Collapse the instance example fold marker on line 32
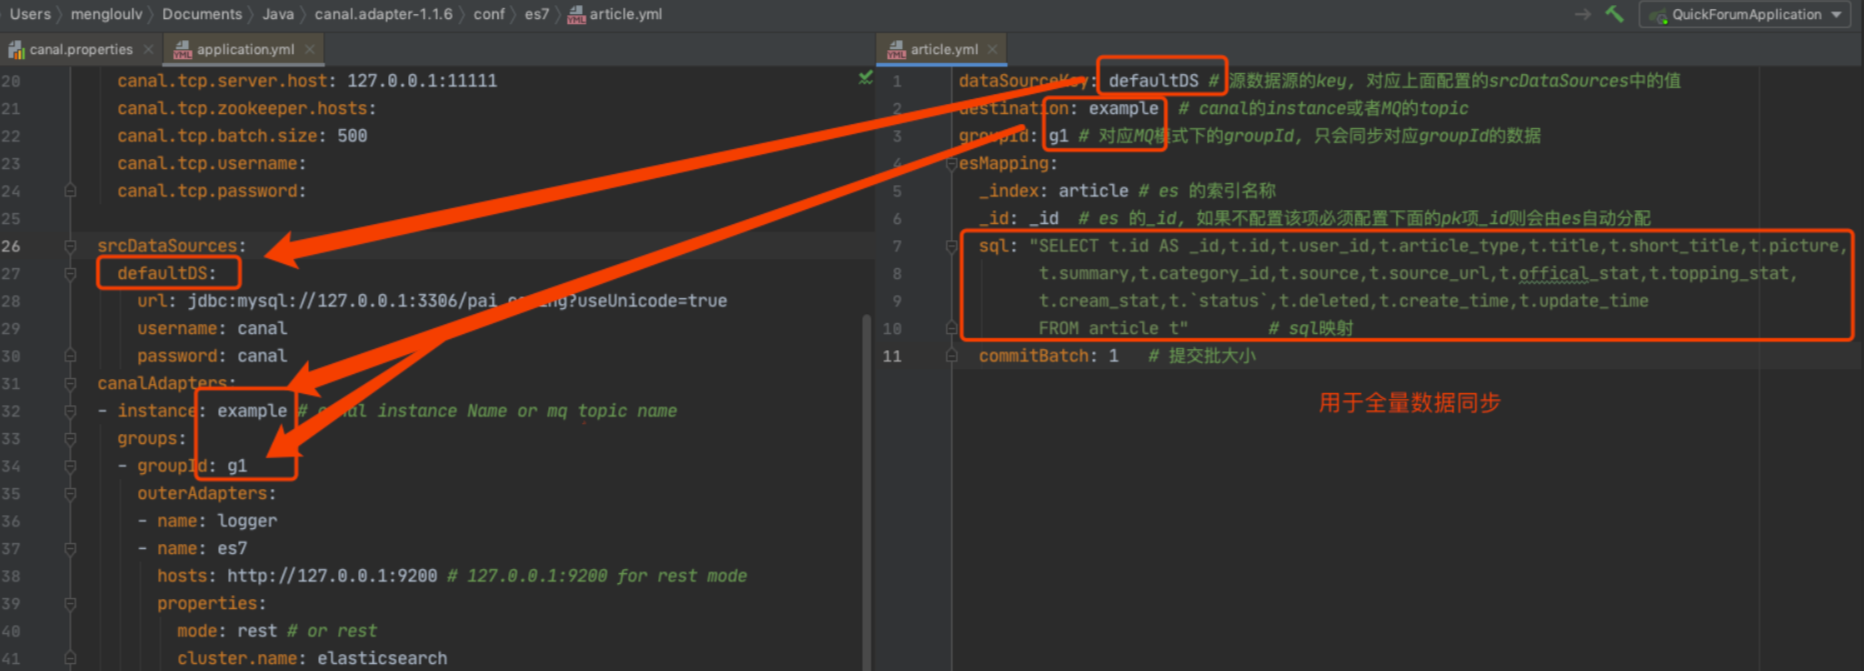The width and height of the screenshot is (1864, 671). tap(70, 411)
